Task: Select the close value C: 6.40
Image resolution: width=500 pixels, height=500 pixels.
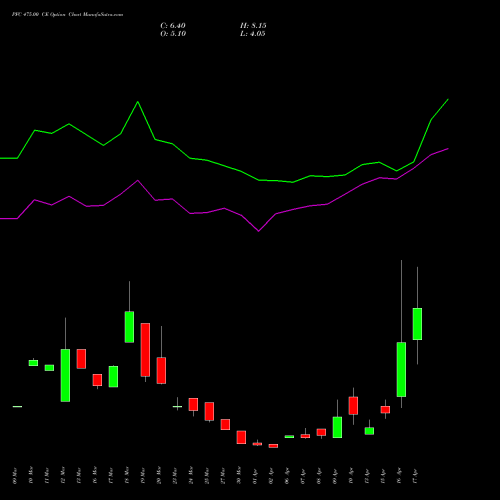Action: [x=173, y=26]
